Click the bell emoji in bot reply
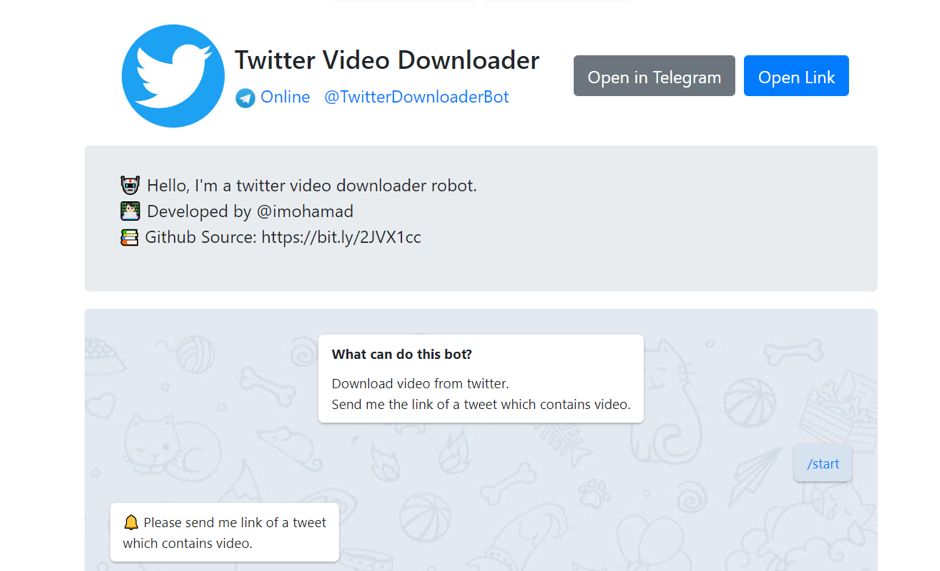Viewport: 940px width, 571px height. tap(131, 522)
